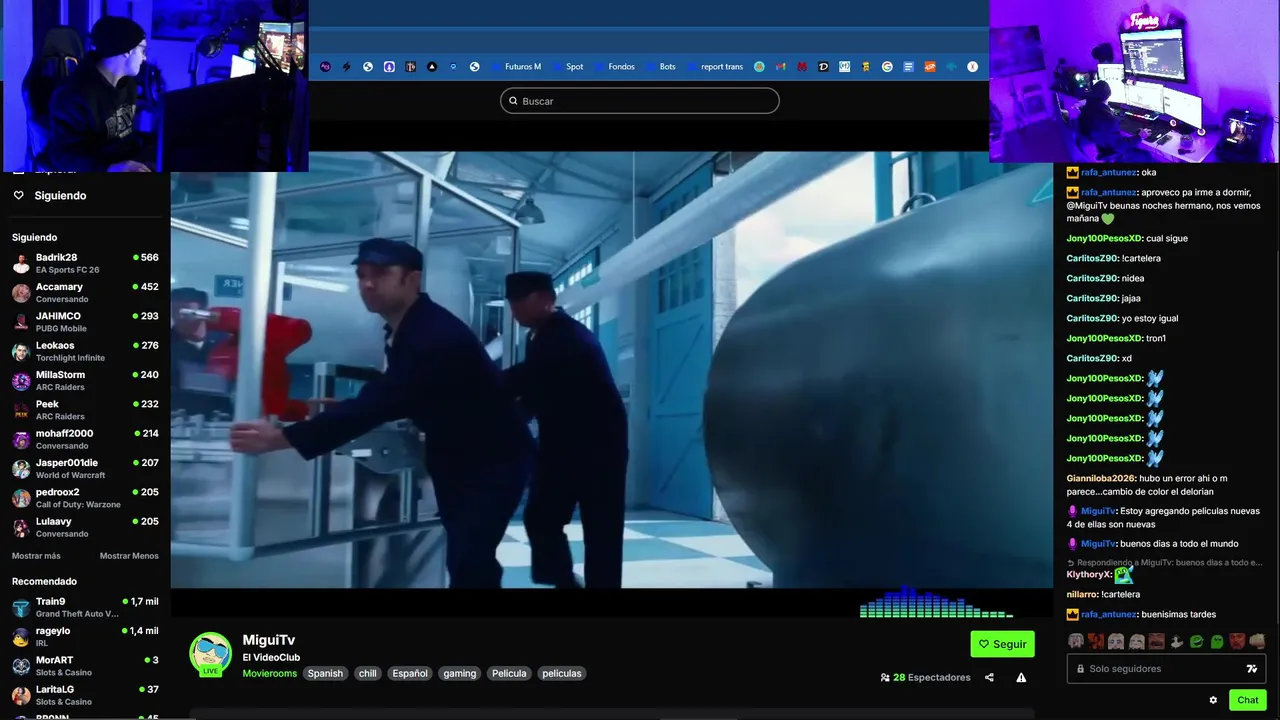
Task: Open the Google Docs bookmark icon
Action: pos(908,67)
